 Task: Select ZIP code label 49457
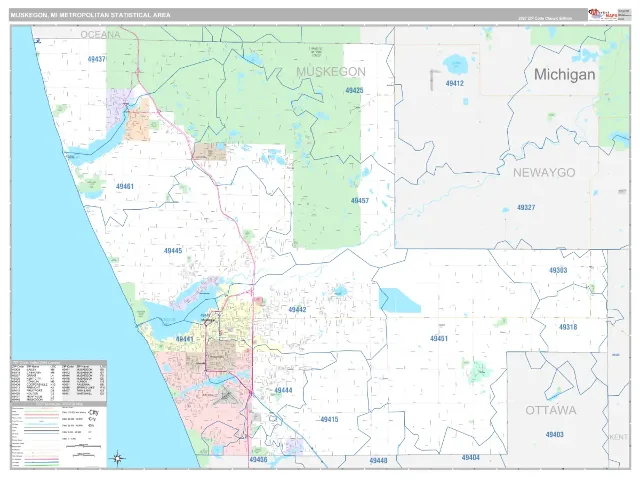coord(360,201)
